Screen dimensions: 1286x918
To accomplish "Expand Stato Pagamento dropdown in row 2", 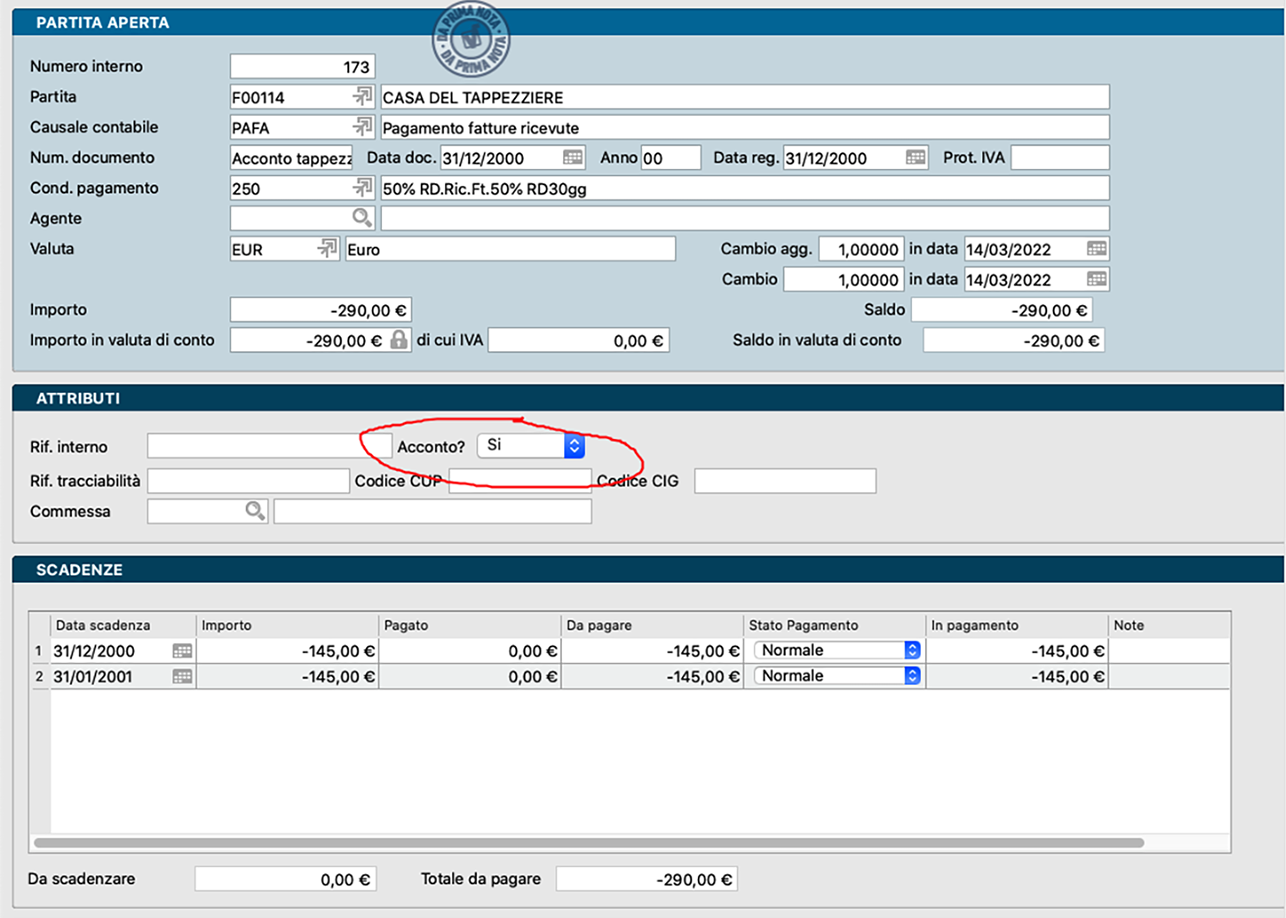I will [x=911, y=676].
